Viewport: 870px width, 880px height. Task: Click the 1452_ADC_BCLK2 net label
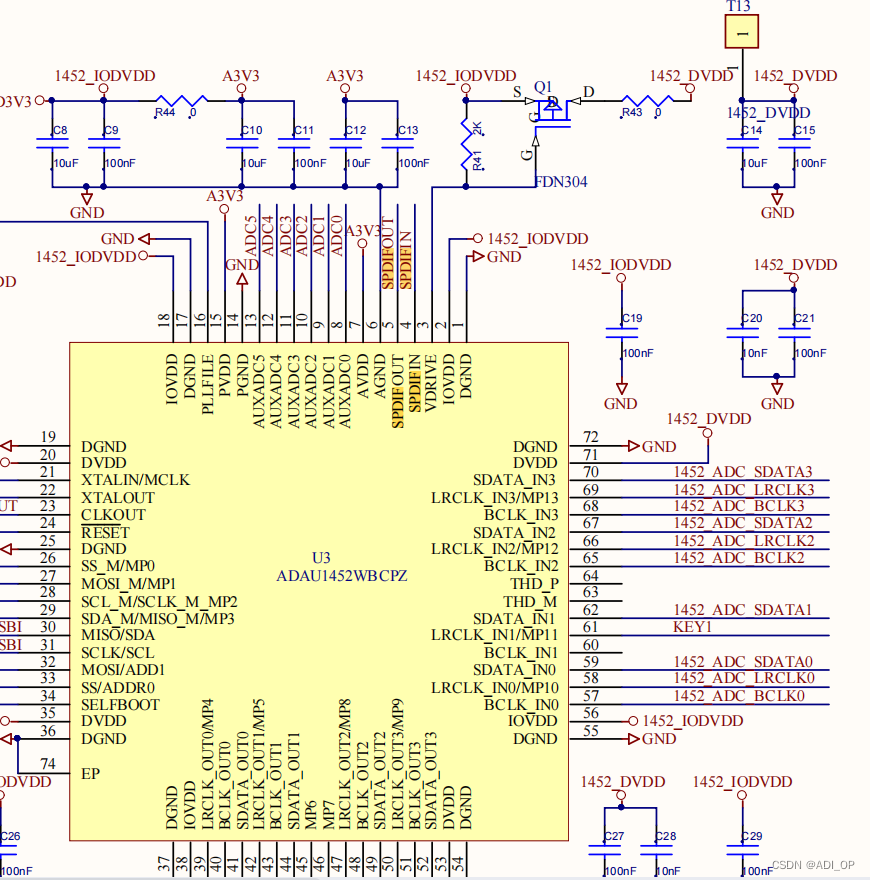click(x=739, y=558)
